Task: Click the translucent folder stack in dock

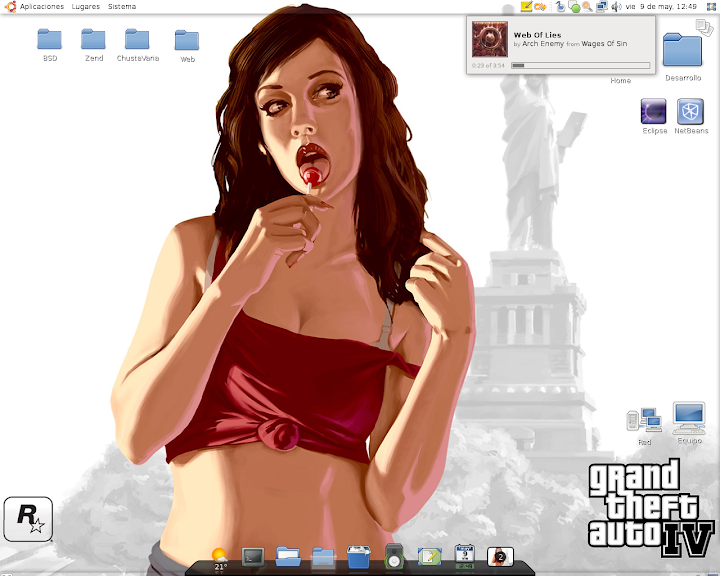Action: coord(323,557)
